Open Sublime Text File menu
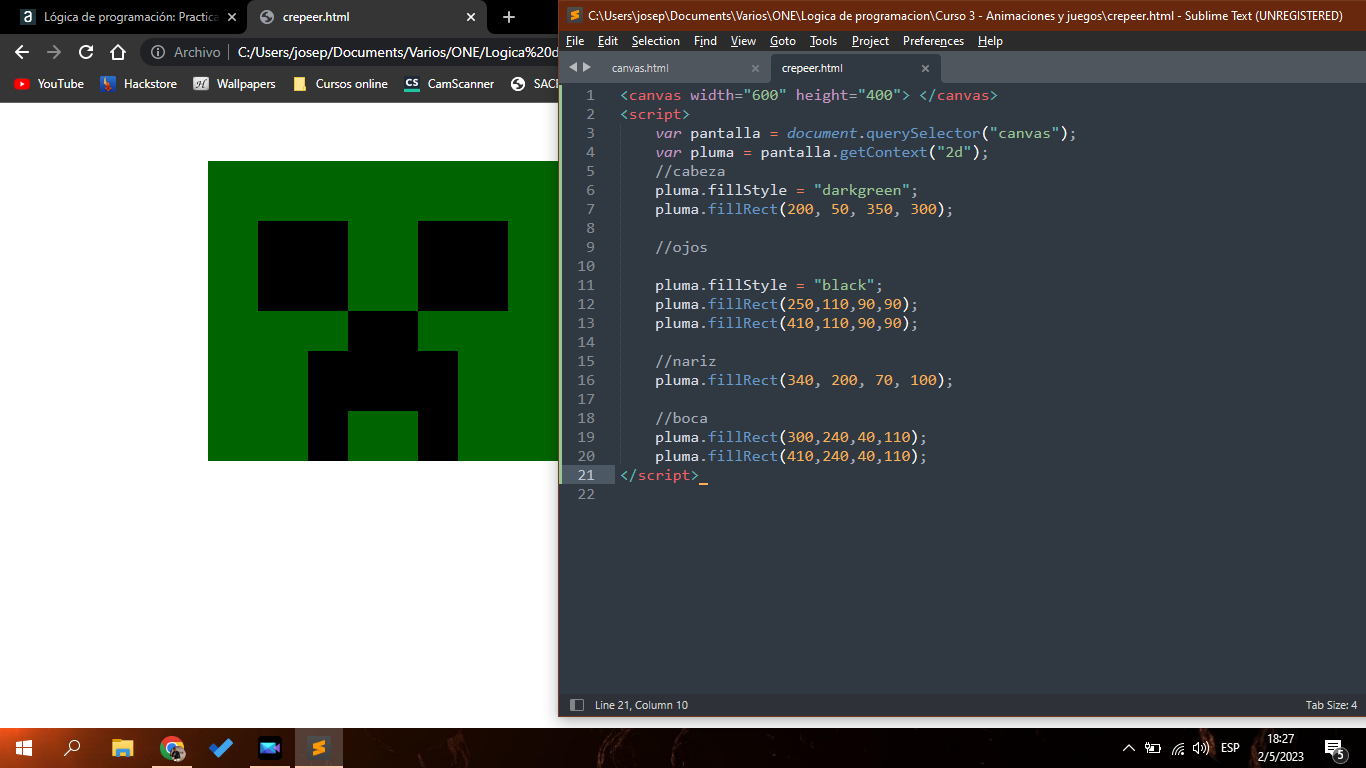Screen dimensions: 1366x768 [575, 41]
